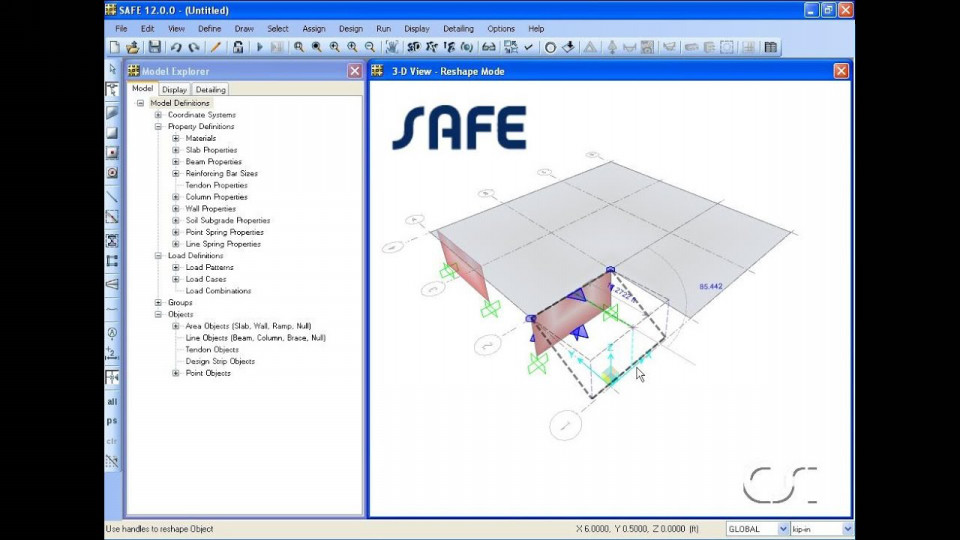This screenshot has width=960, height=540.
Task: Open the Options menu
Action: 501,29
